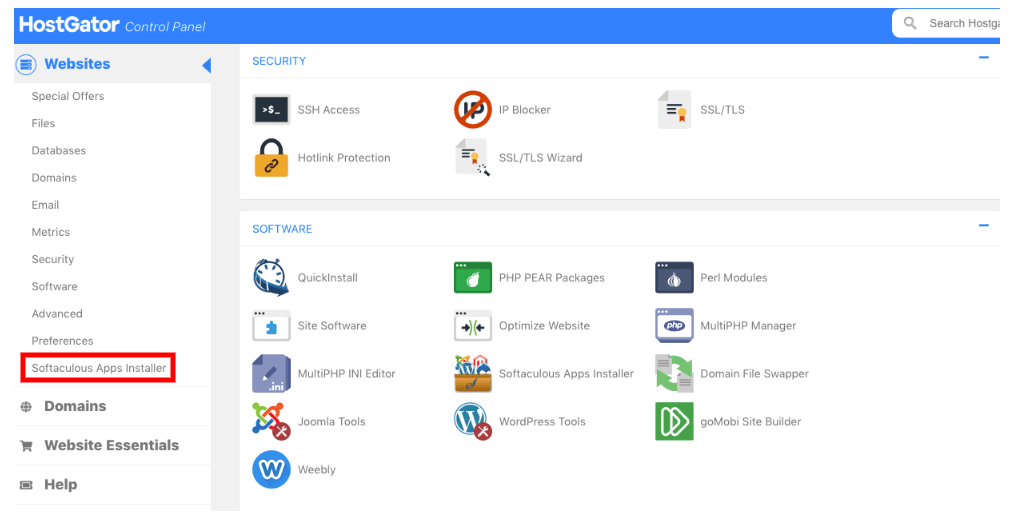The height and width of the screenshot is (528, 1015).
Task: Click the IP Blocker label
Action: pos(525,110)
